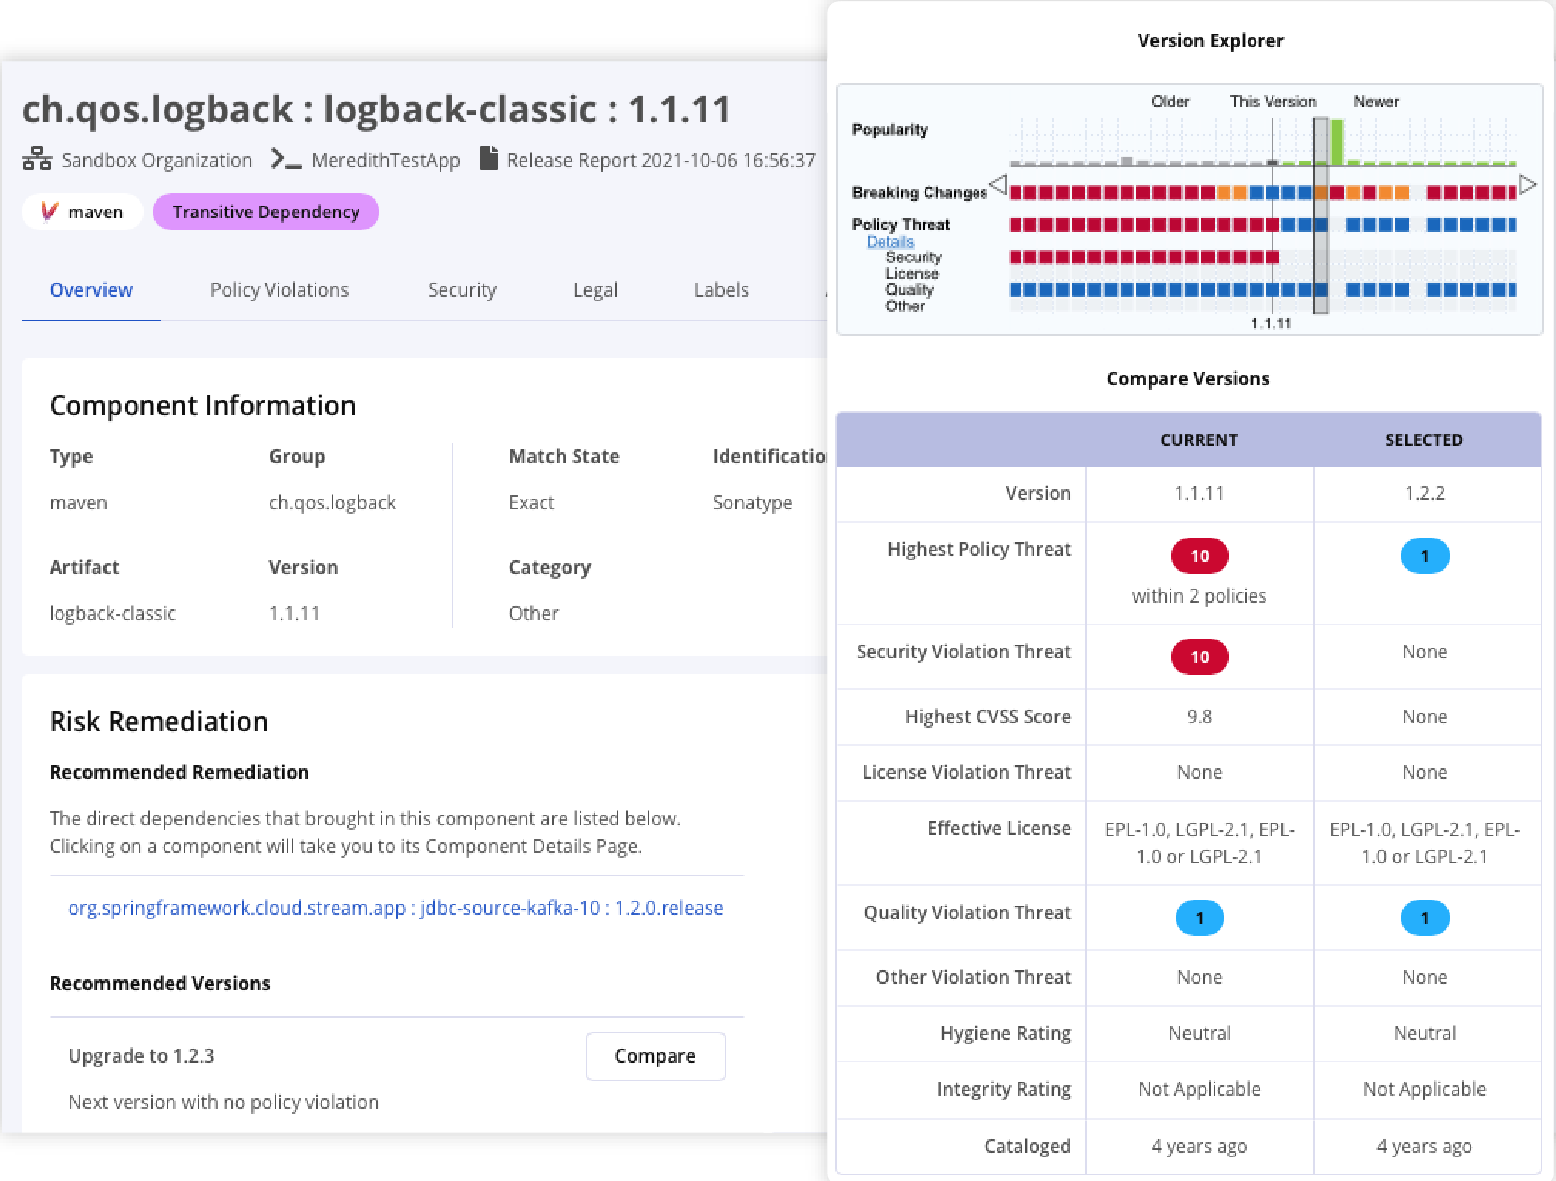Viewport: 1556px width, 1181px height.
Task: Click current Quality Violation Threat badge
Action: [1199, 918]
